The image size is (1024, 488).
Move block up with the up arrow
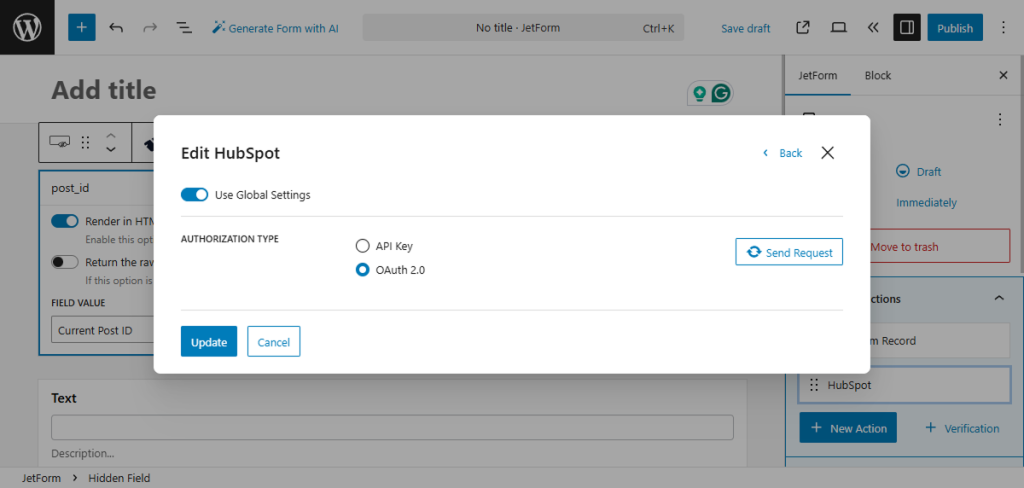point(111,136)
